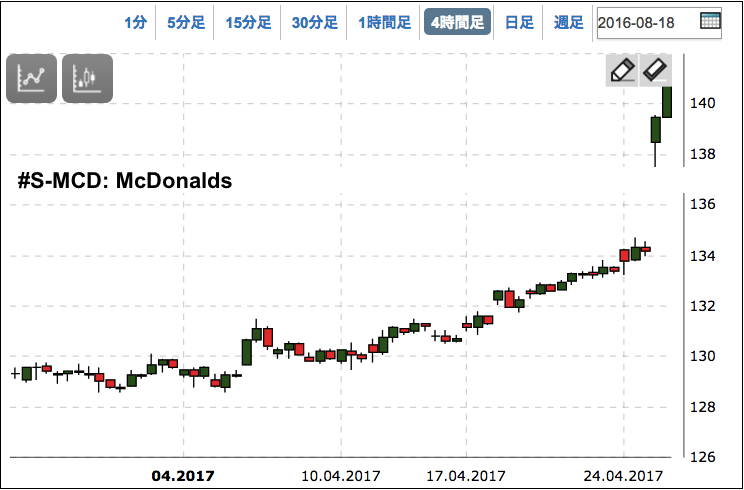Click the 138 price axis label
This screenshot has height=490, width=744.
[702, 154]
